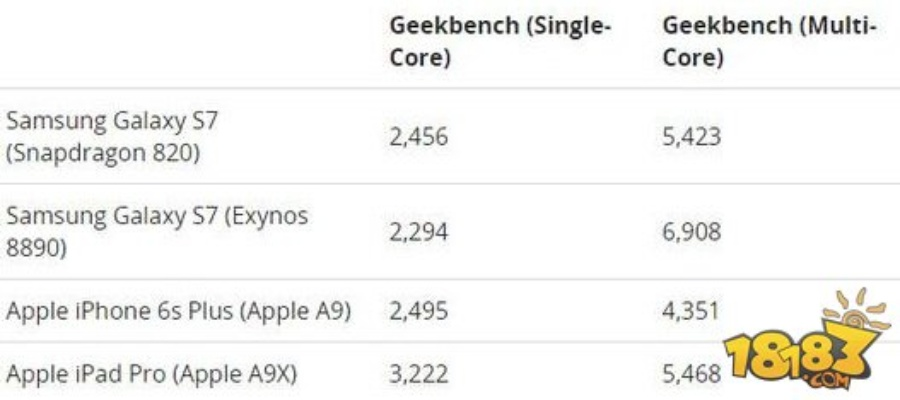
Task: Select the multi-core score 5,468
Action: pos(691,375)
